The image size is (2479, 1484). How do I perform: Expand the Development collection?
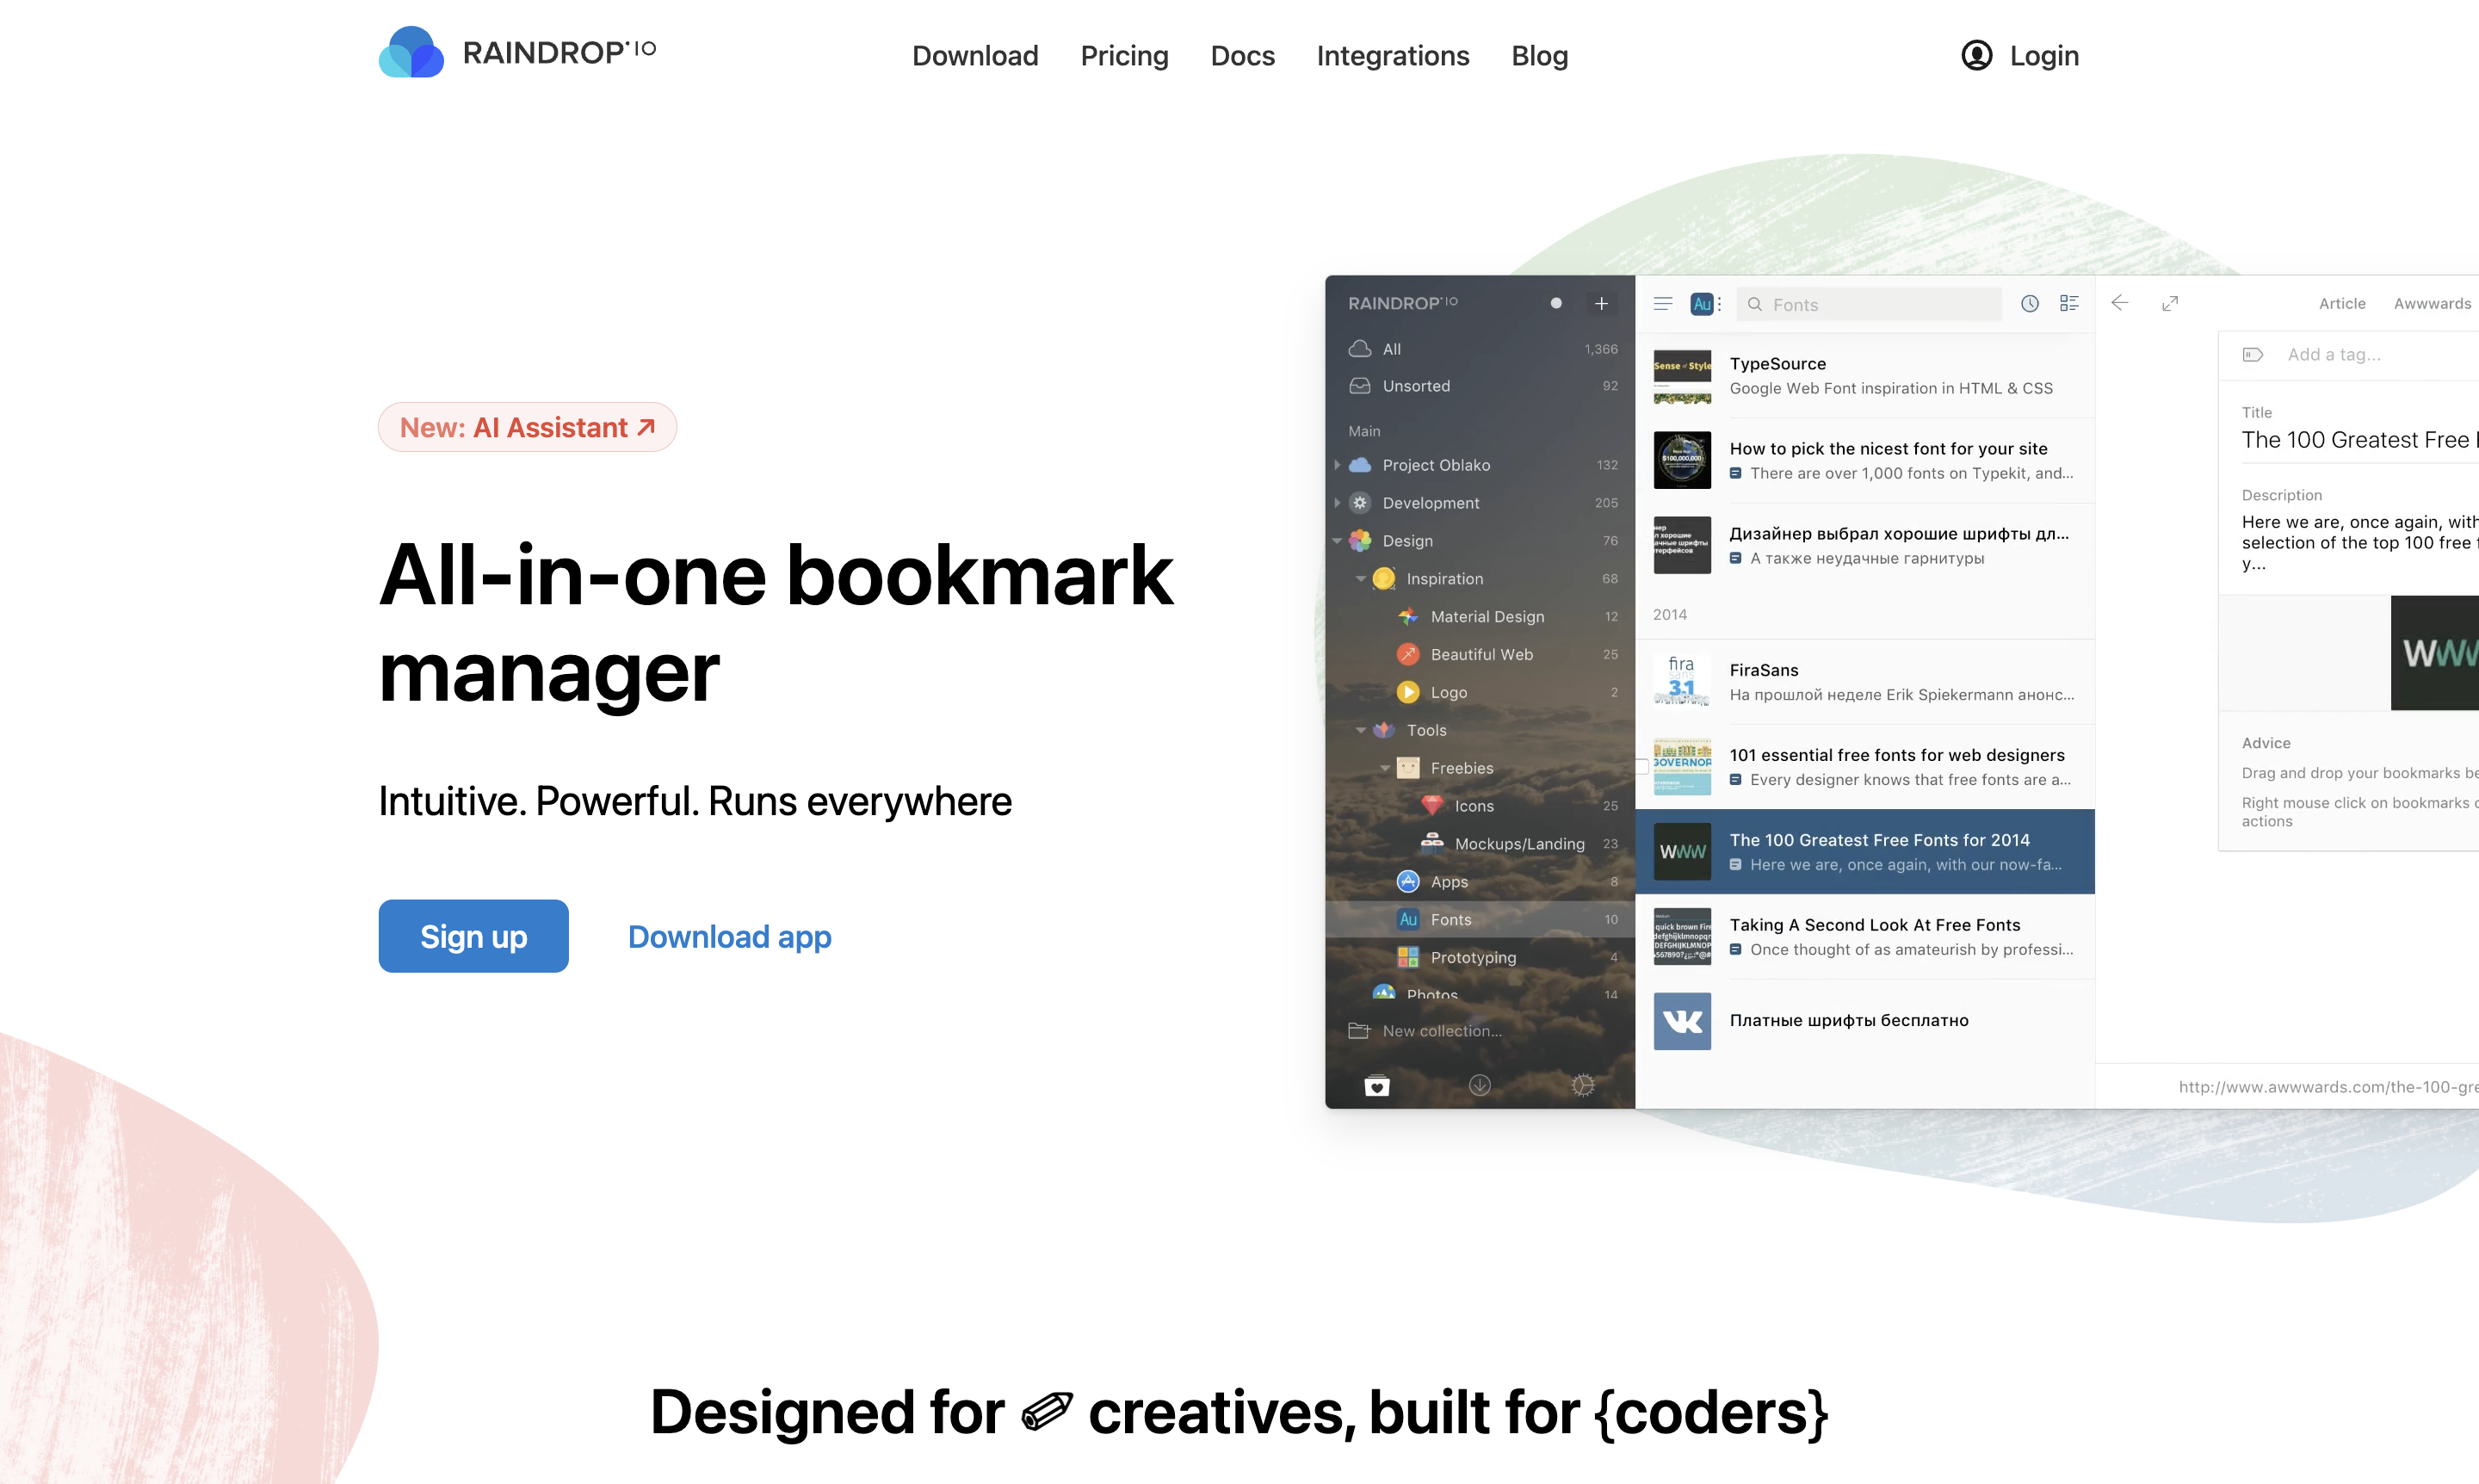tap(1337, 503)
